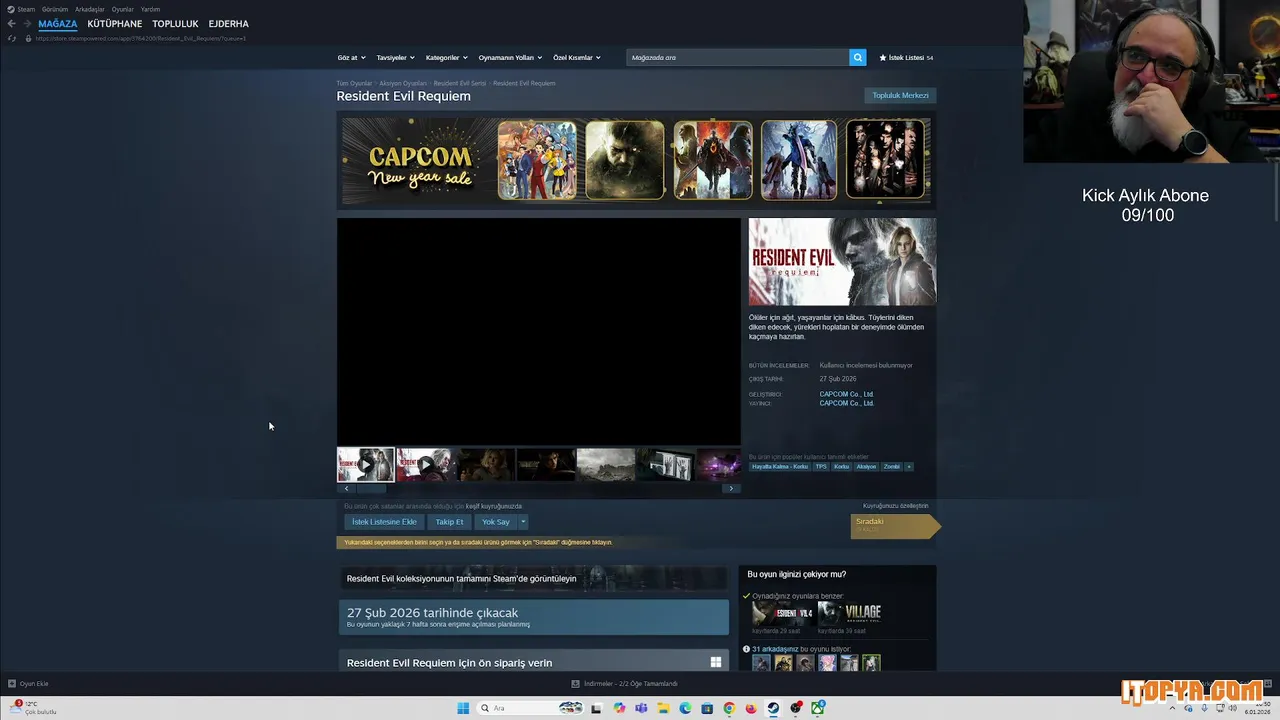This screenshot has width=1280, height=720.
Task: Open the Arkadaşlar menu
Action: [90, 9]
